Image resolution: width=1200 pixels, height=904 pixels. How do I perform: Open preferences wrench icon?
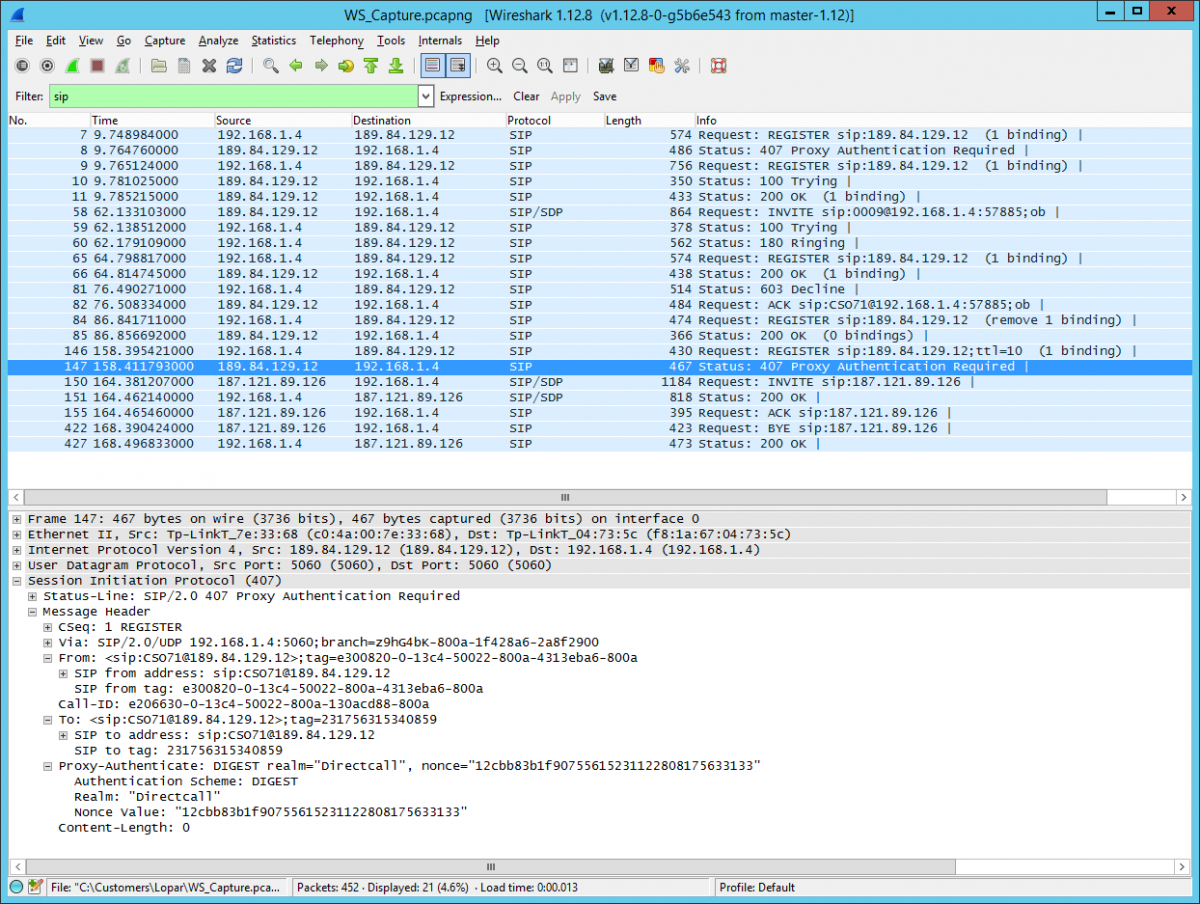coord(682,66)
